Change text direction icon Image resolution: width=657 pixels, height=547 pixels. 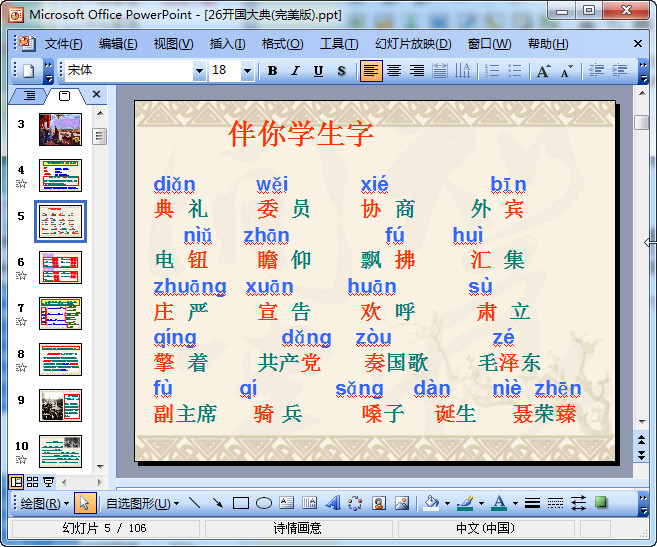pos(463,70)
